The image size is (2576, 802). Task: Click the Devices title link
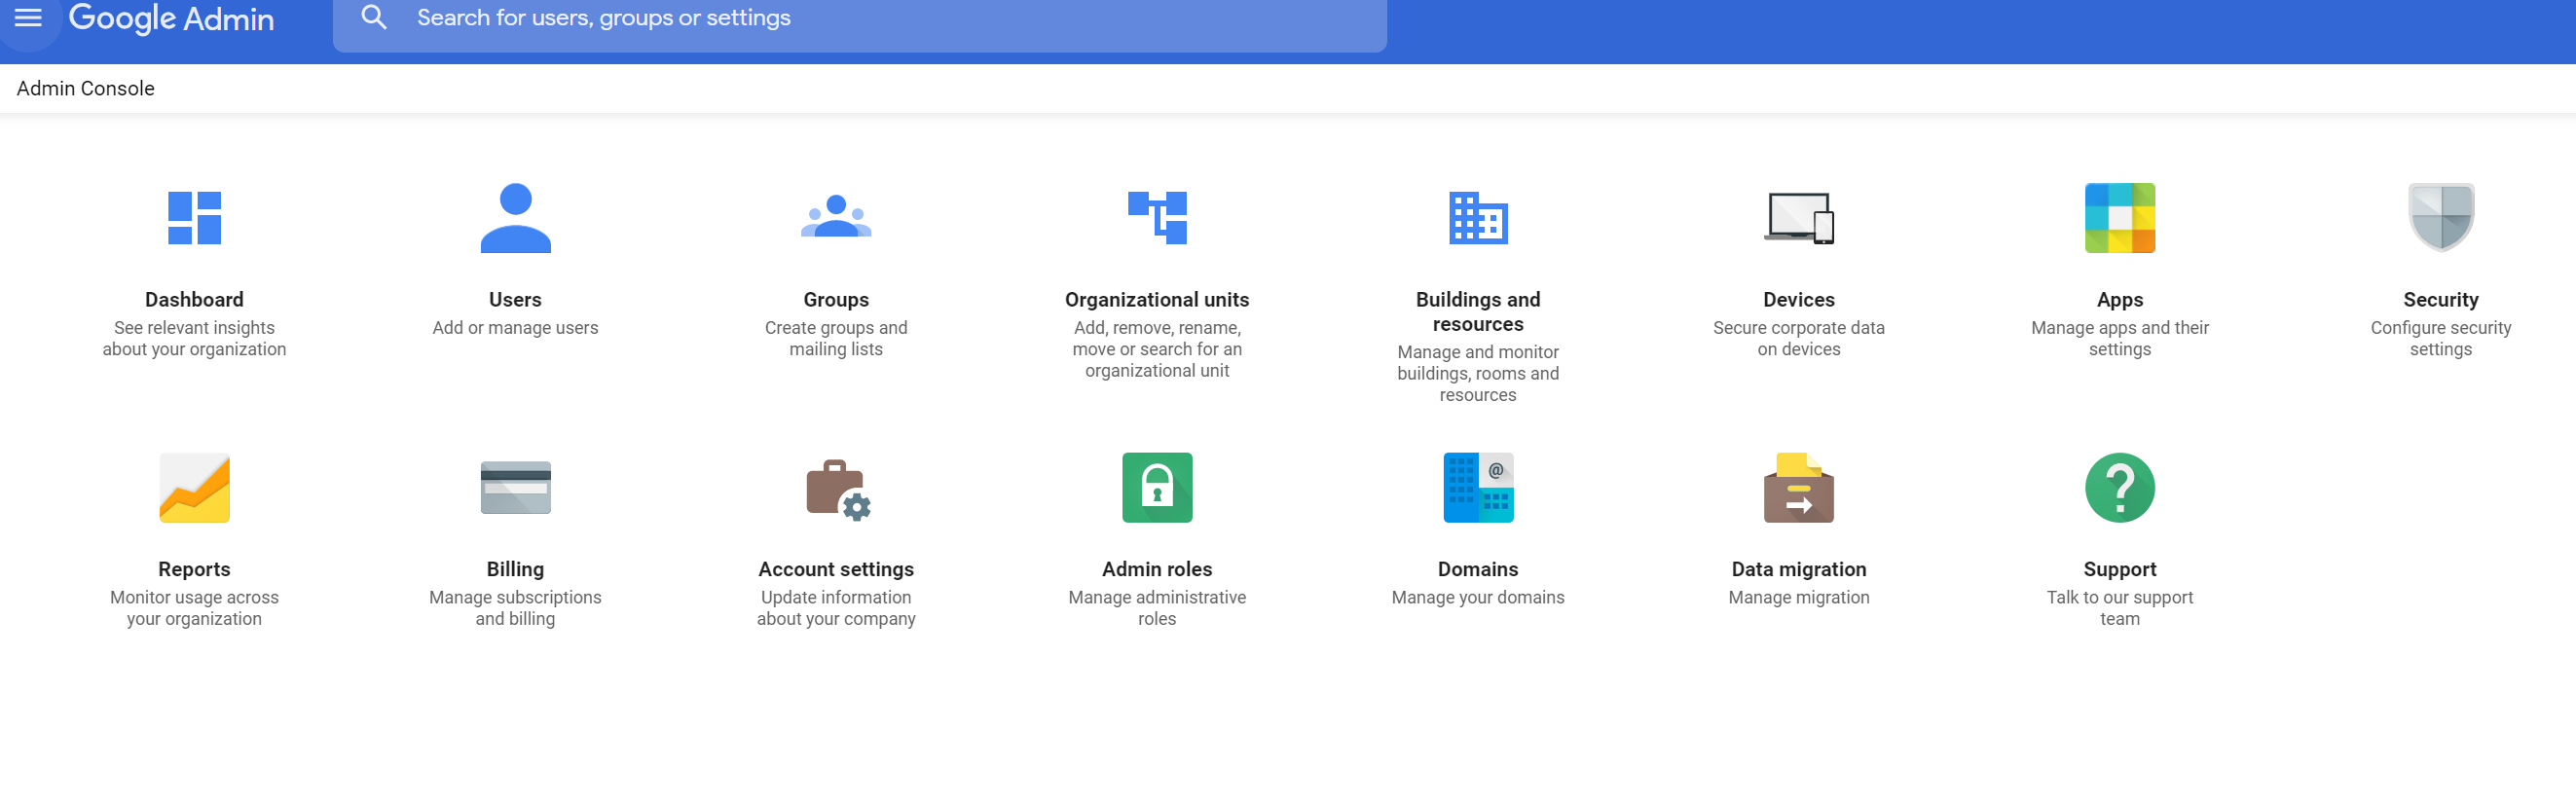1799,300
